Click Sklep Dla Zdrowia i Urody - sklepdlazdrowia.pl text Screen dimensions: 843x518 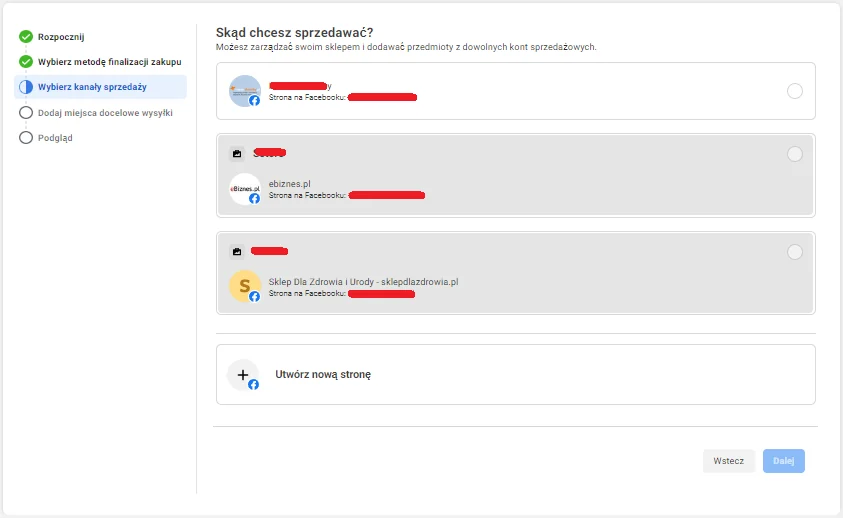click(363, 282)
